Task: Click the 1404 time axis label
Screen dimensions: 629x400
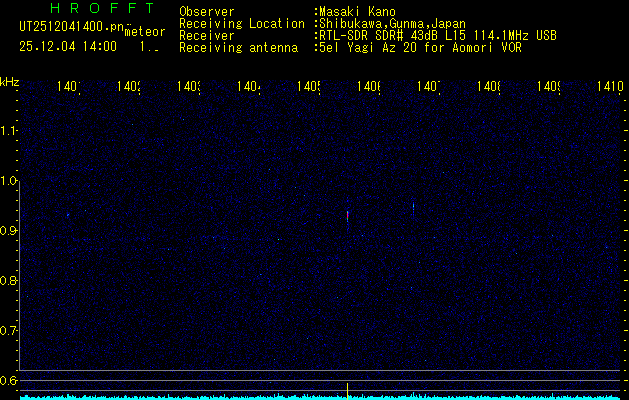Action: 249,86
